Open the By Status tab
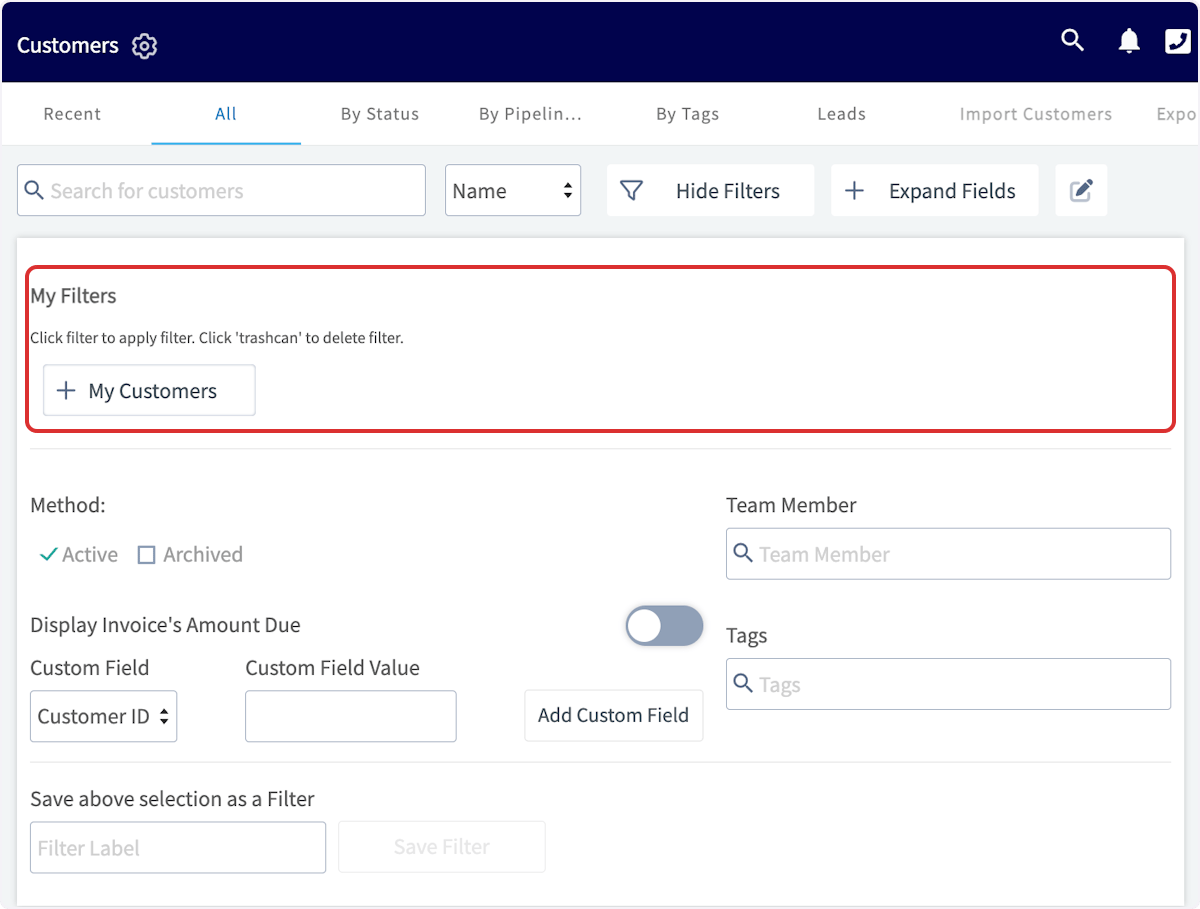The height and width of the screenshot is (909, 1200). point(380,114)
